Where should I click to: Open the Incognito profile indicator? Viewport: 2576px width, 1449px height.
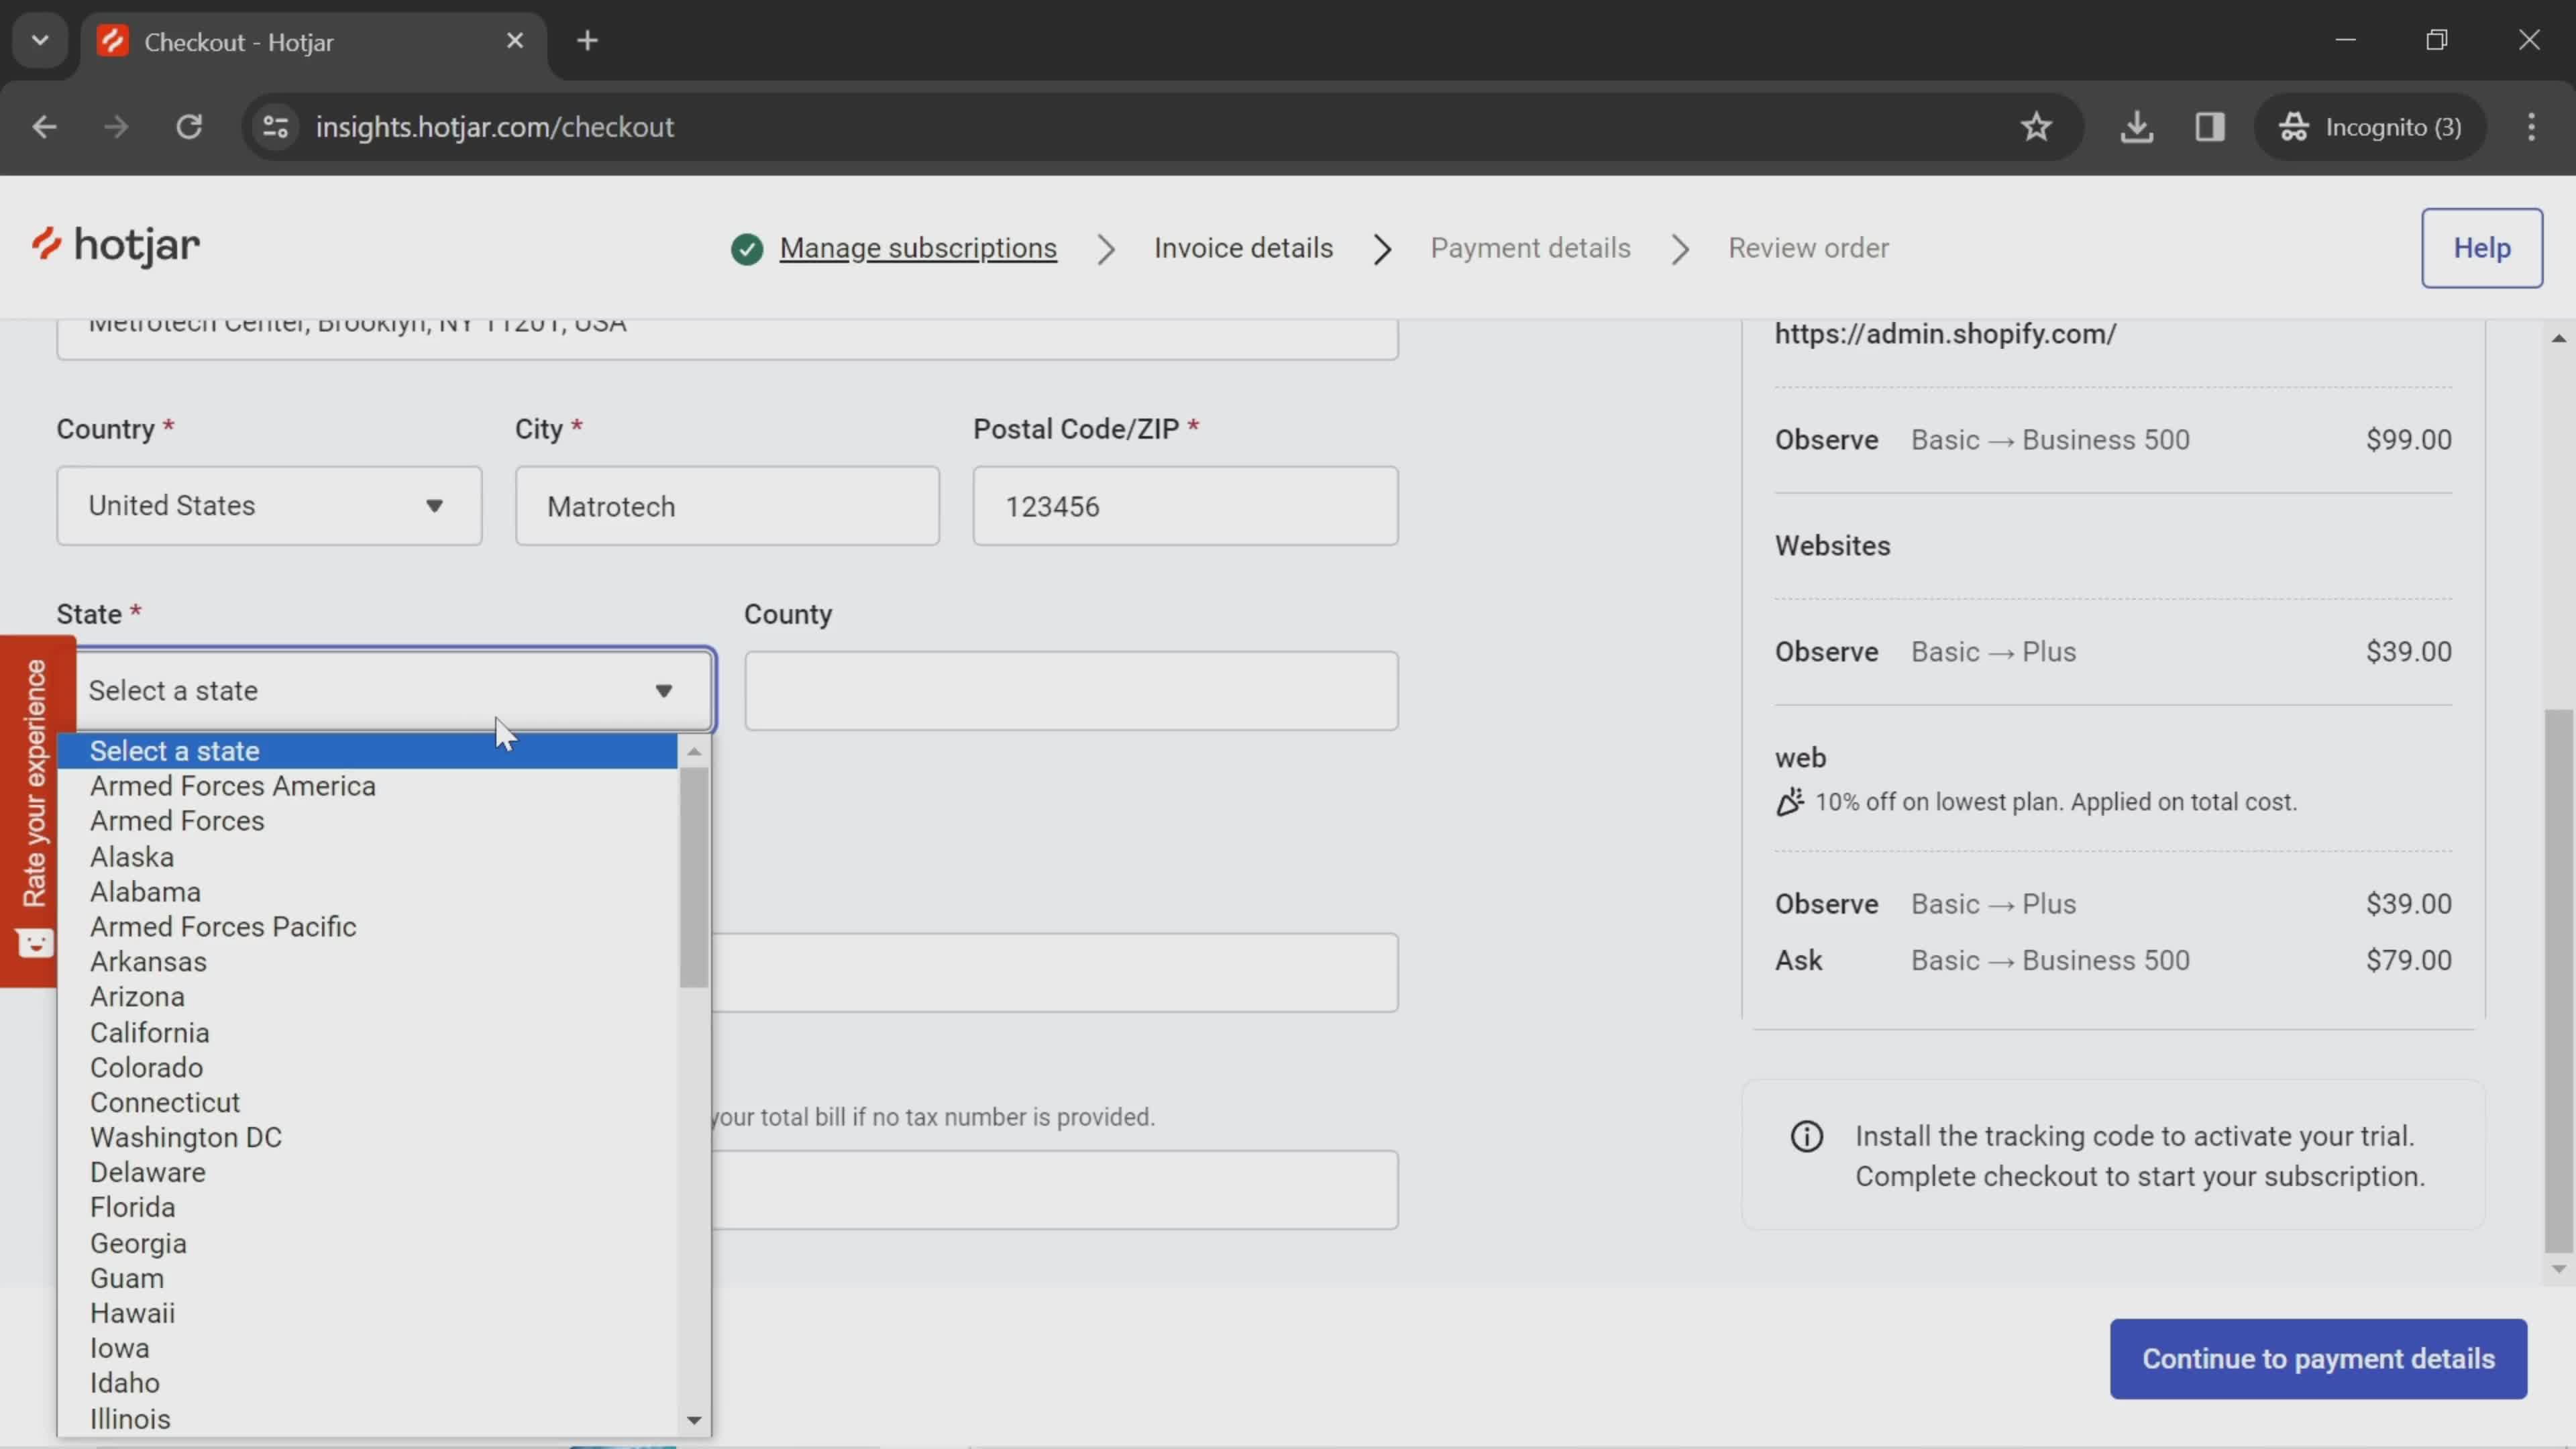[x=2370, y=127]
